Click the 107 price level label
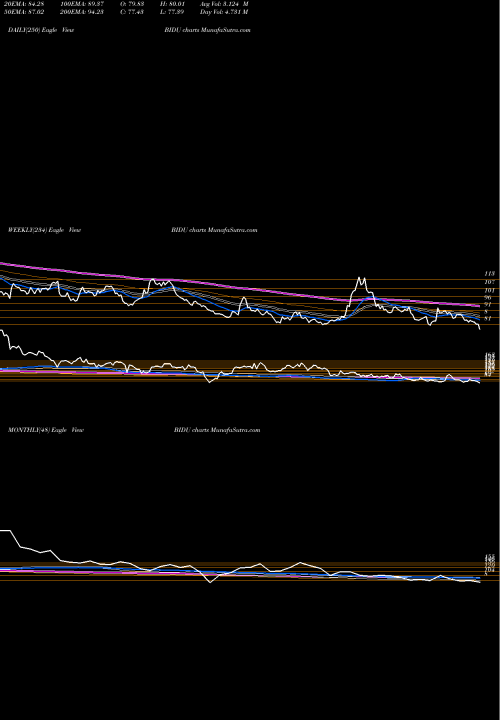Image resolution: width=500 pixels, height=720 pixels. [489, 281]
